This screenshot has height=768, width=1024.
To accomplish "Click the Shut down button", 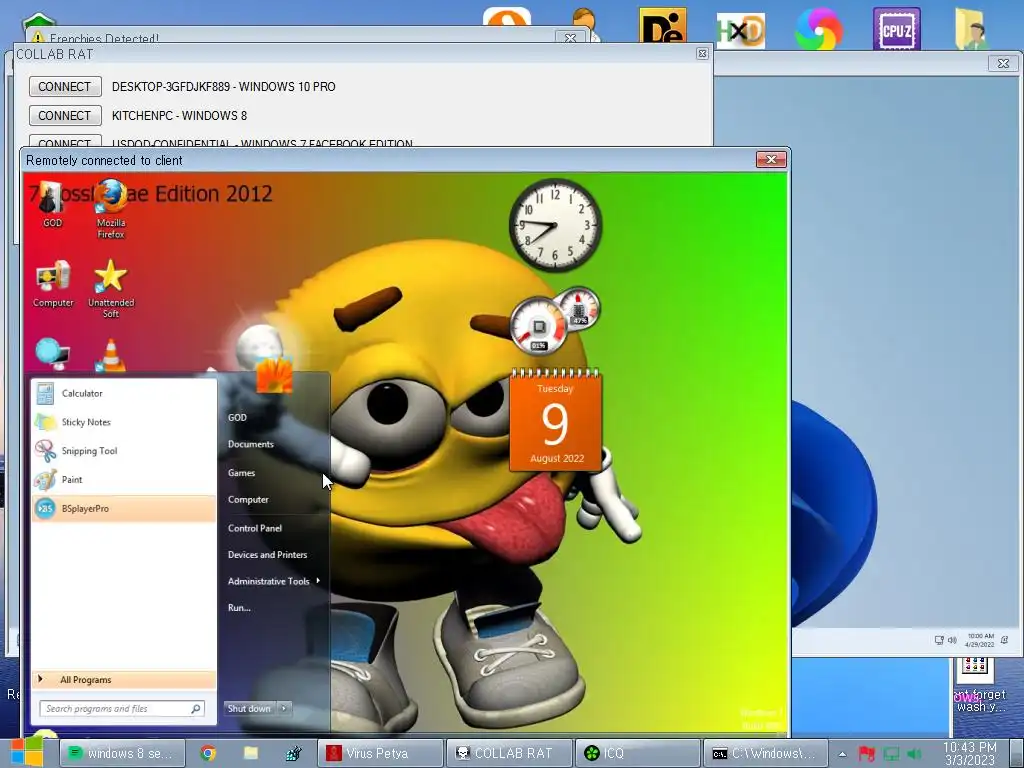I will tap(250, 708).
